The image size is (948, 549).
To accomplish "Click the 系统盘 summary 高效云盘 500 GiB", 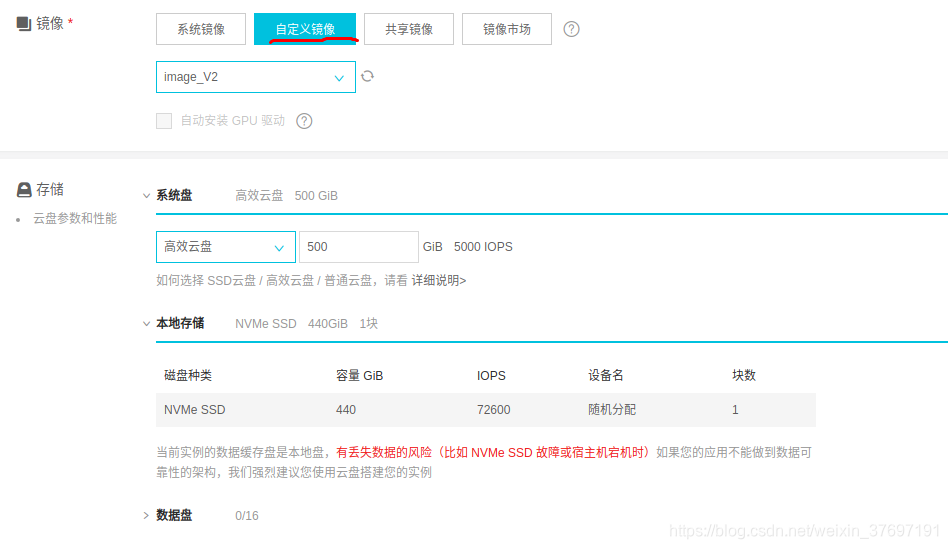I will pyautogui.click(x=287, y=196).
